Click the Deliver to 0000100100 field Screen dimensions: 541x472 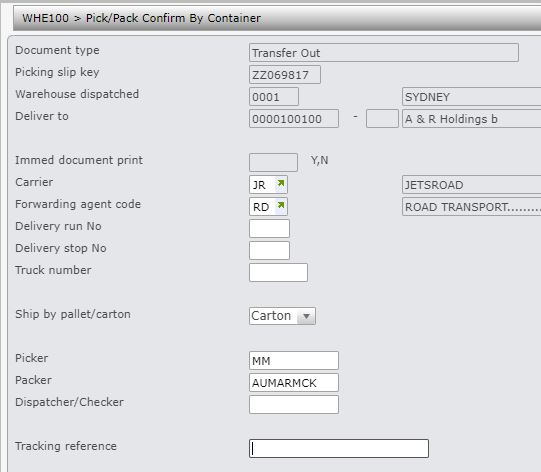point(294,119)
